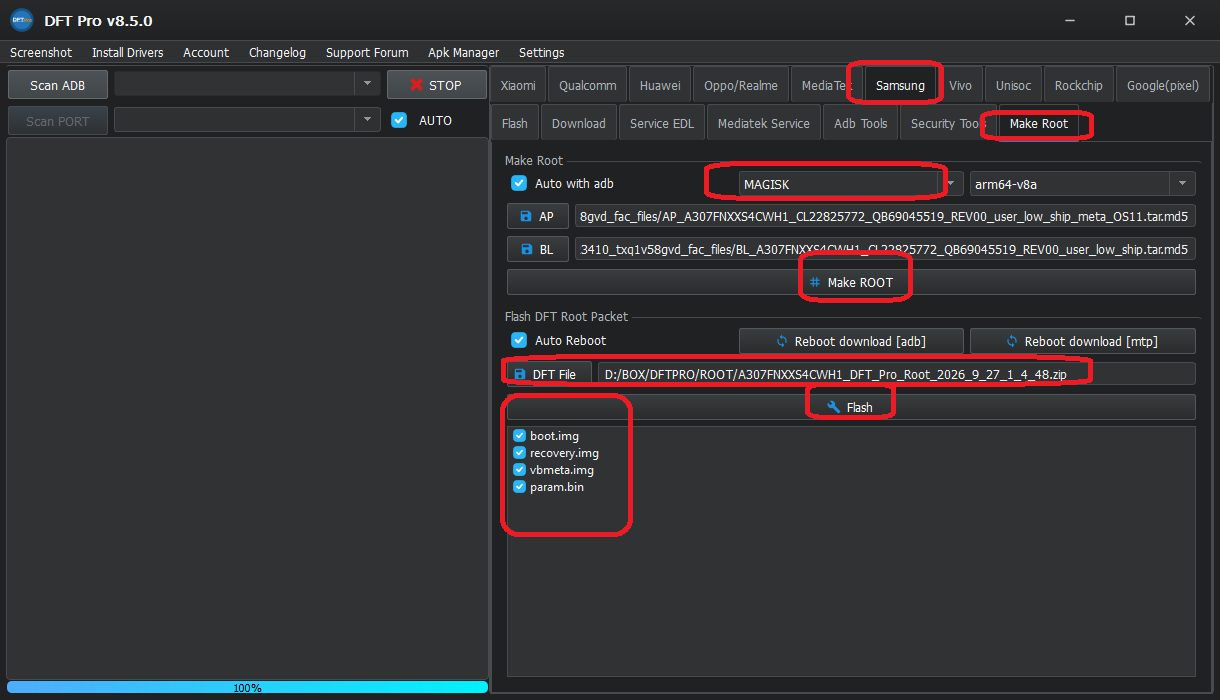The width and height of the screenshot is (1220, 700).
Task: Open the Changelog menu
Action: tap(277, 52)
